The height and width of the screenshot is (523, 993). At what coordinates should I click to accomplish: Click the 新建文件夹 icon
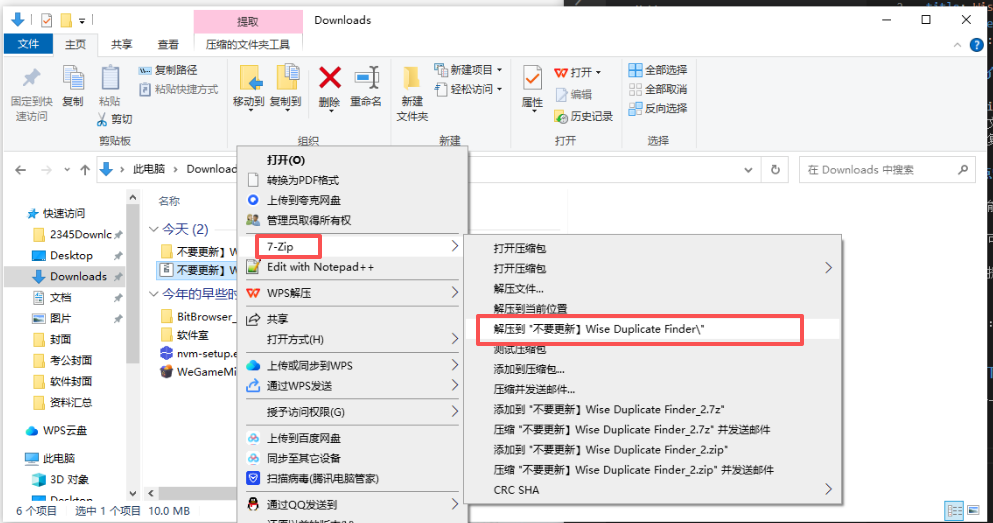[x=412, y=79]
